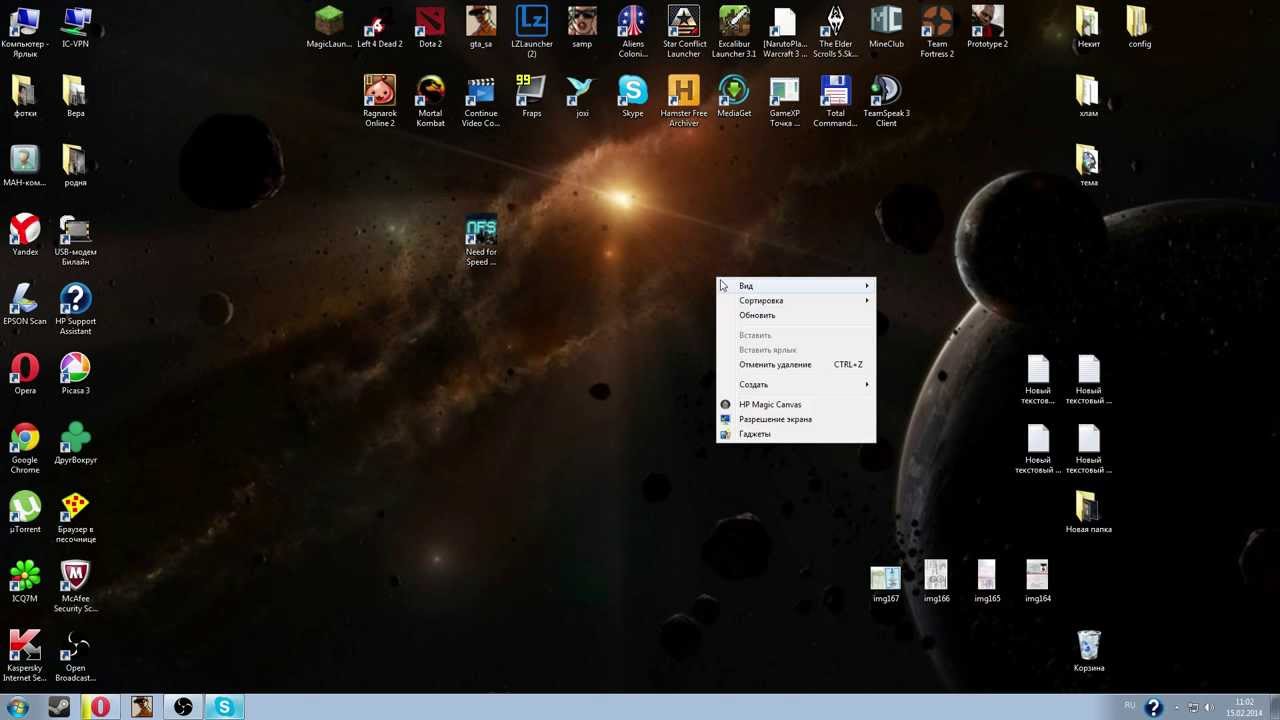Switch to Skype in the taskbar
Image resolution: width=1280 pixels, height=720 pixels.
[224, 707]
